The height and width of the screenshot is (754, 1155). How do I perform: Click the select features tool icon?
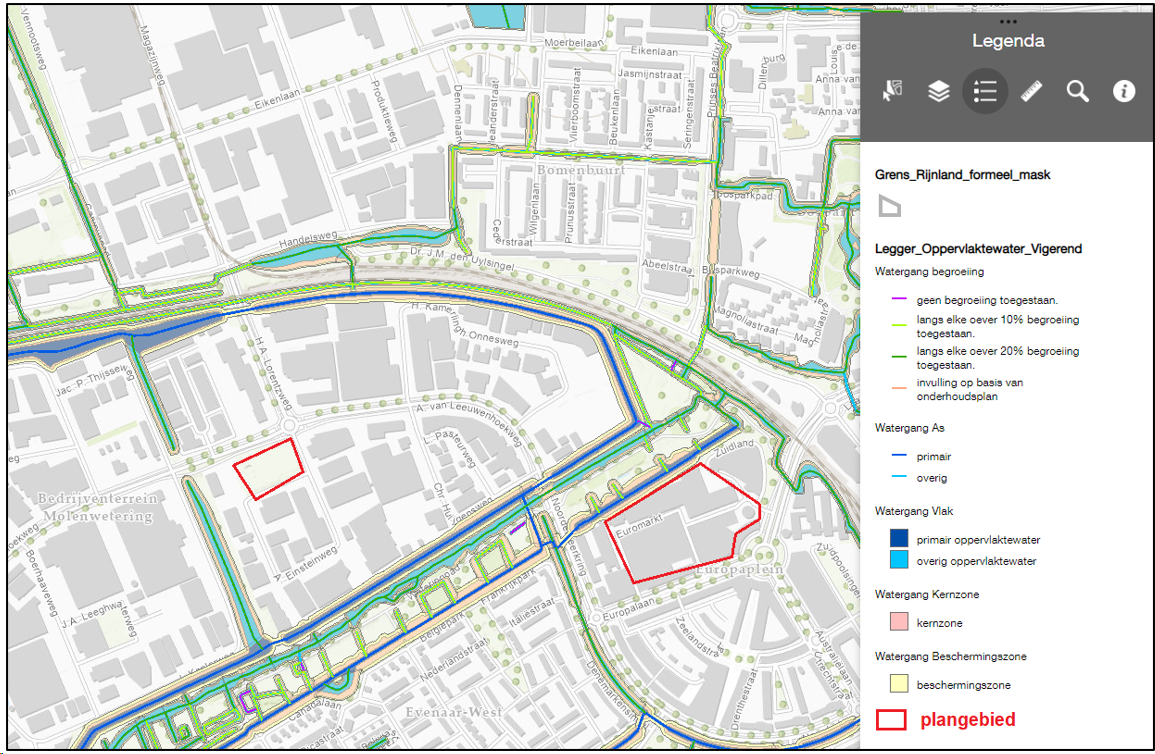coord(892,92)
